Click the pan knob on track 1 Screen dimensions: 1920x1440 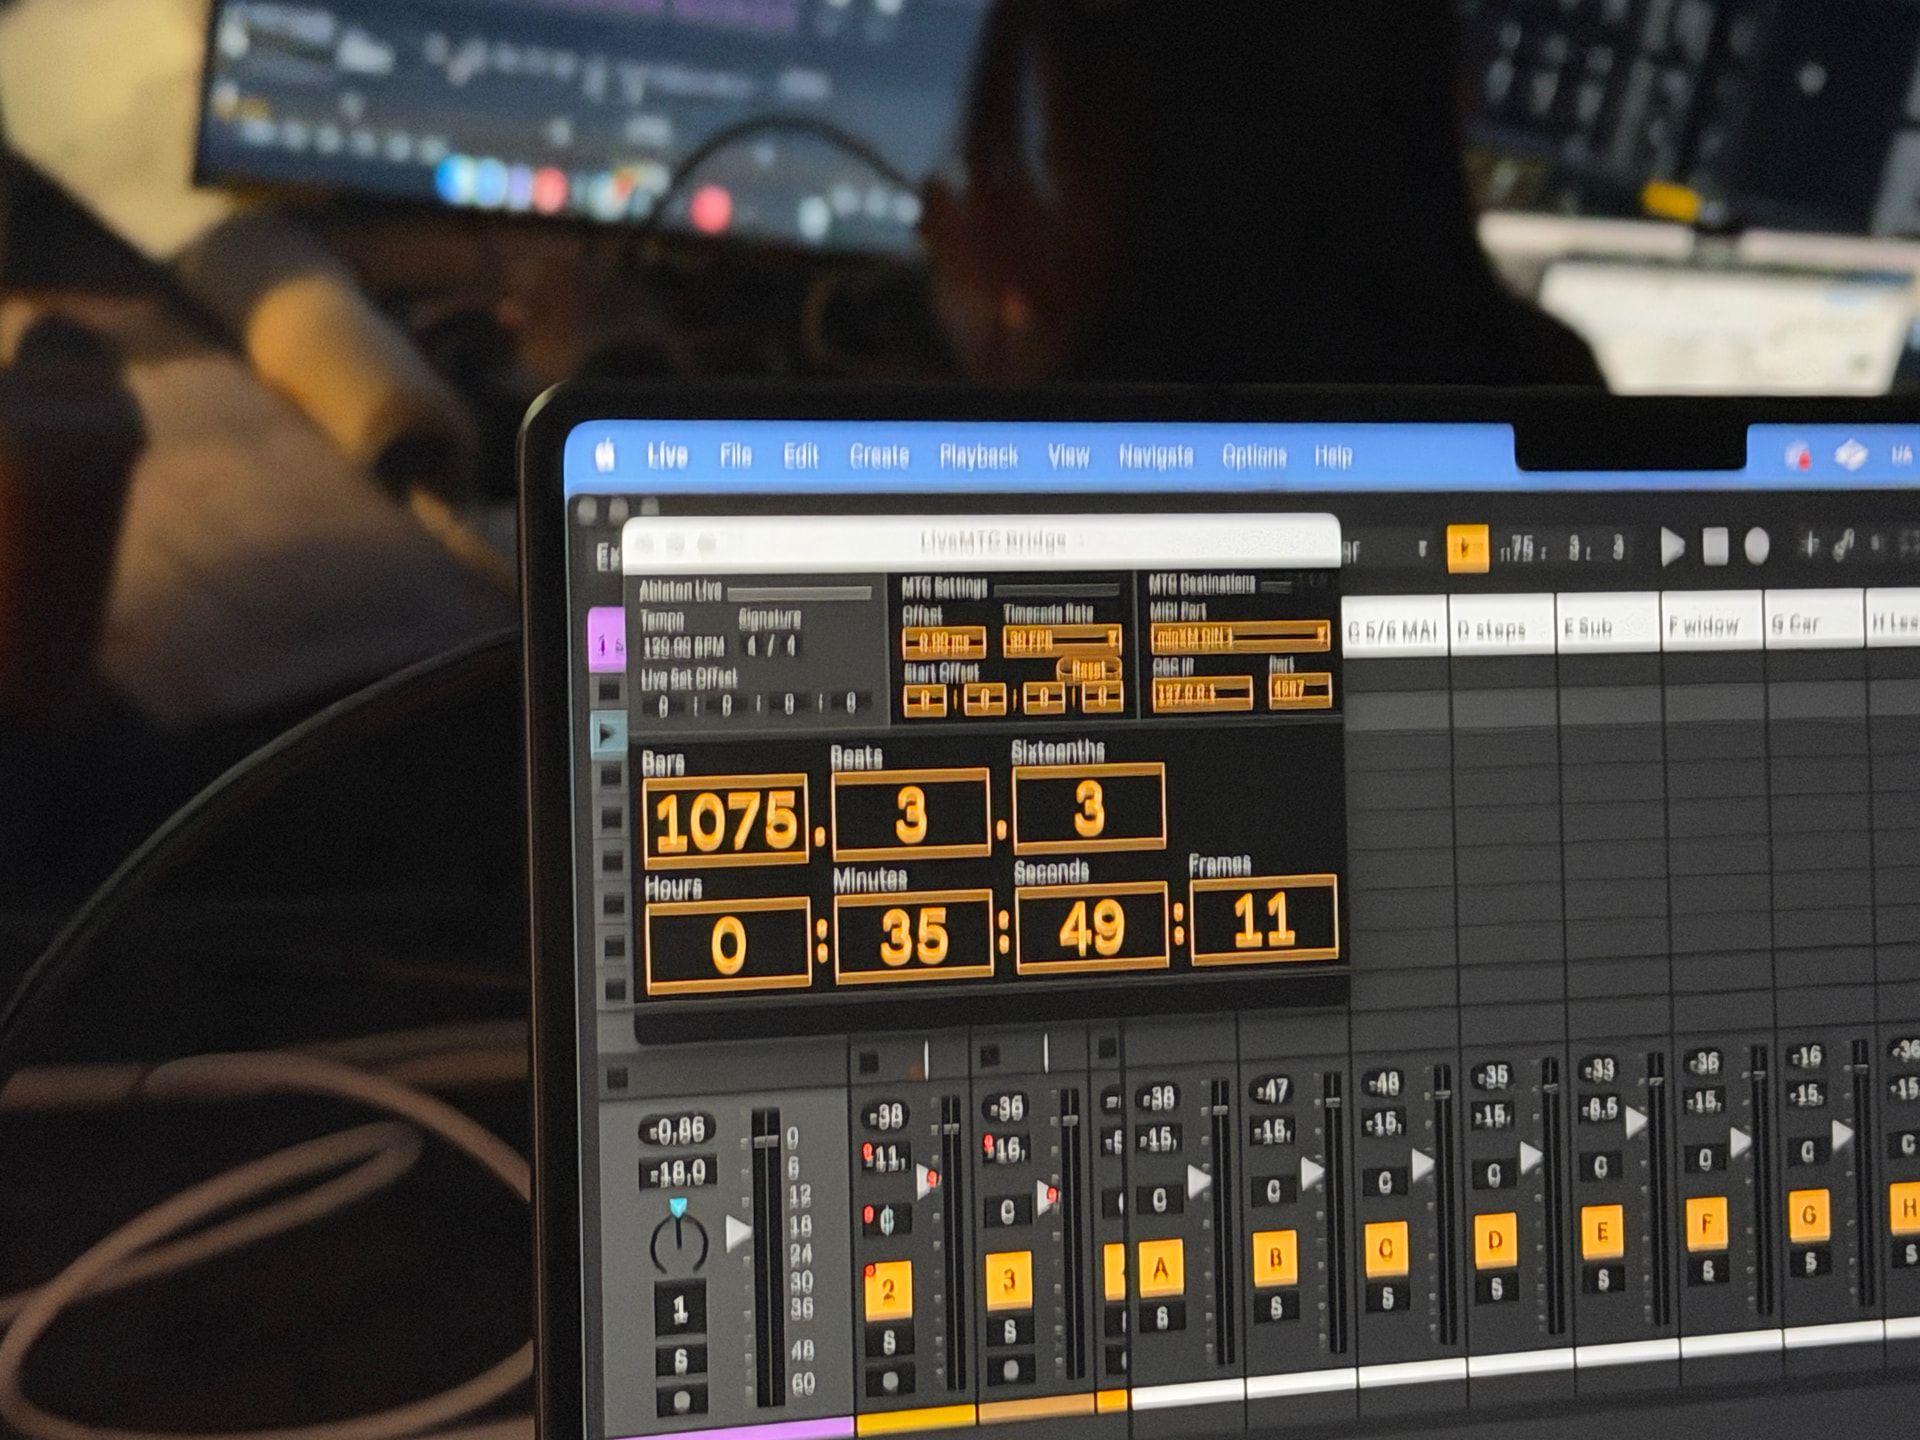[679, 1243]
